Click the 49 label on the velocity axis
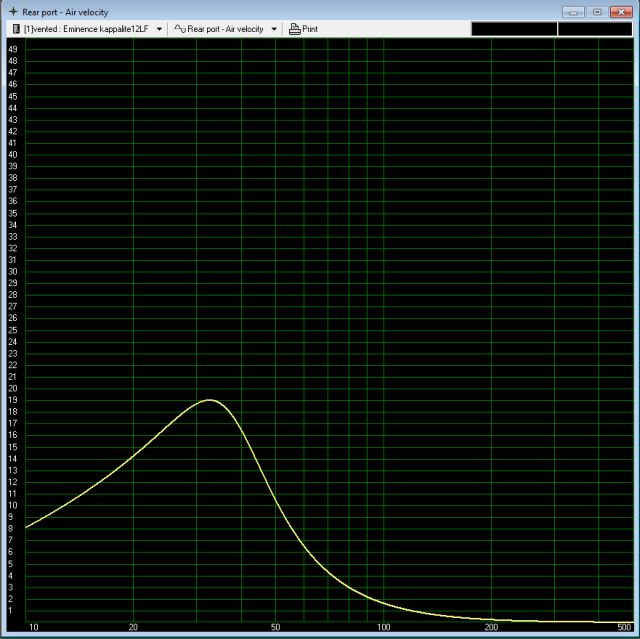Image resolution: width=640 pixels, height=639 pixels. [13, 49]
